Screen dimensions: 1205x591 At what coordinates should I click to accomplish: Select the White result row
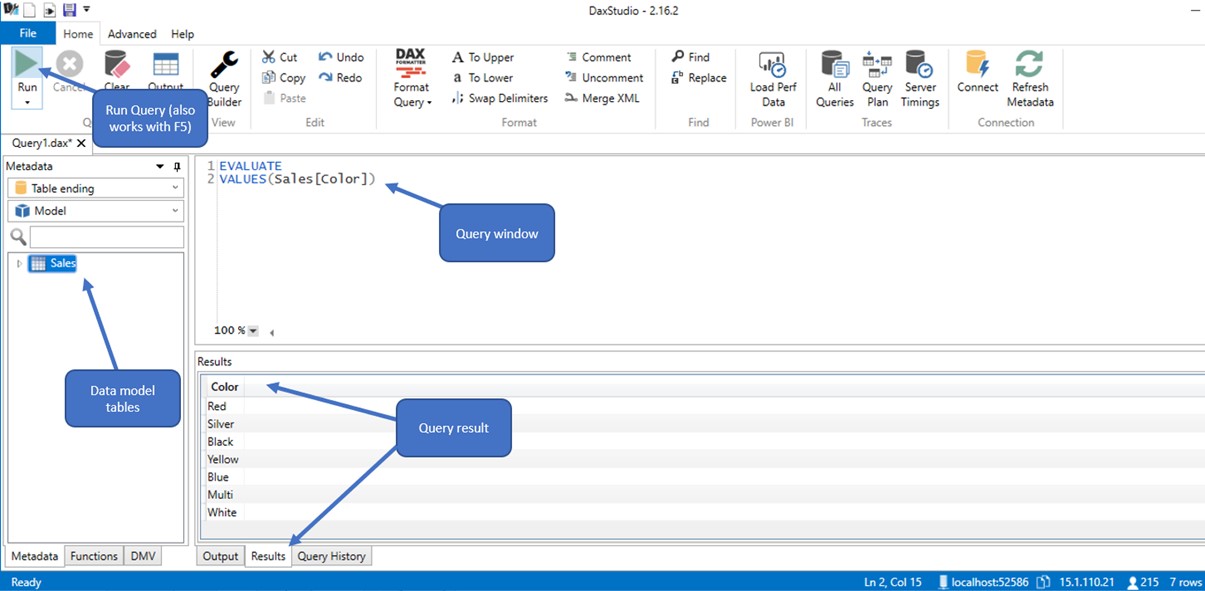point(222,513)
